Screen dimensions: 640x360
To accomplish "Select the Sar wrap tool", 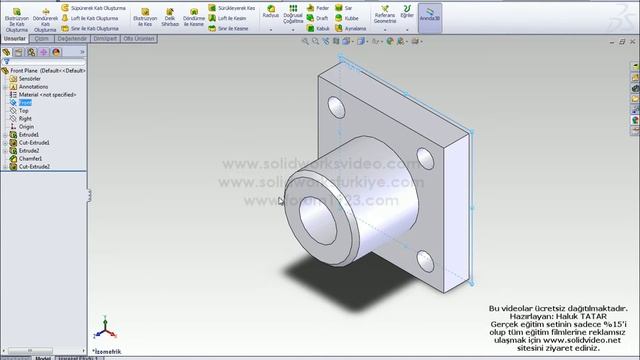I will click(x=343, y=8).
